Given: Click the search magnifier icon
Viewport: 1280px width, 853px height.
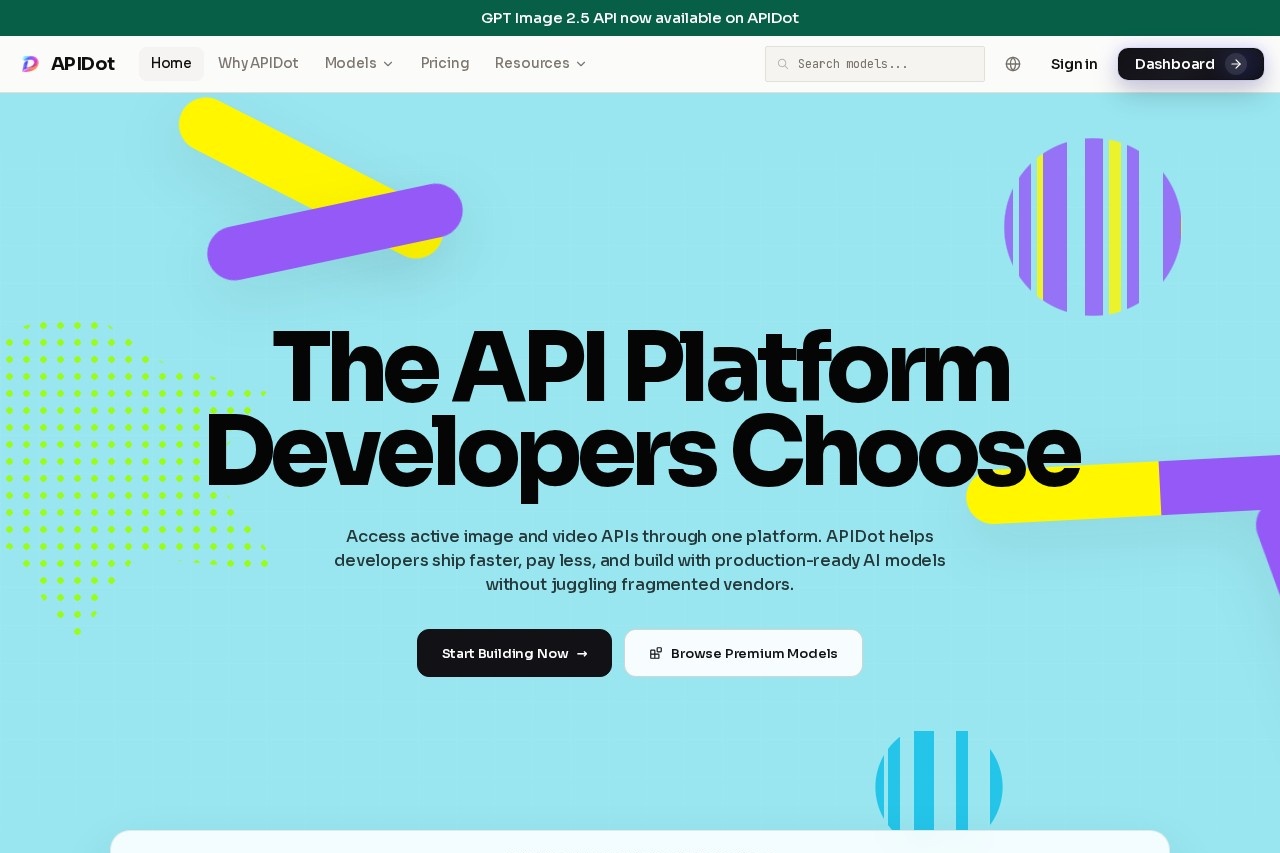Looking at the screenshot, I should tap(783, 64).
